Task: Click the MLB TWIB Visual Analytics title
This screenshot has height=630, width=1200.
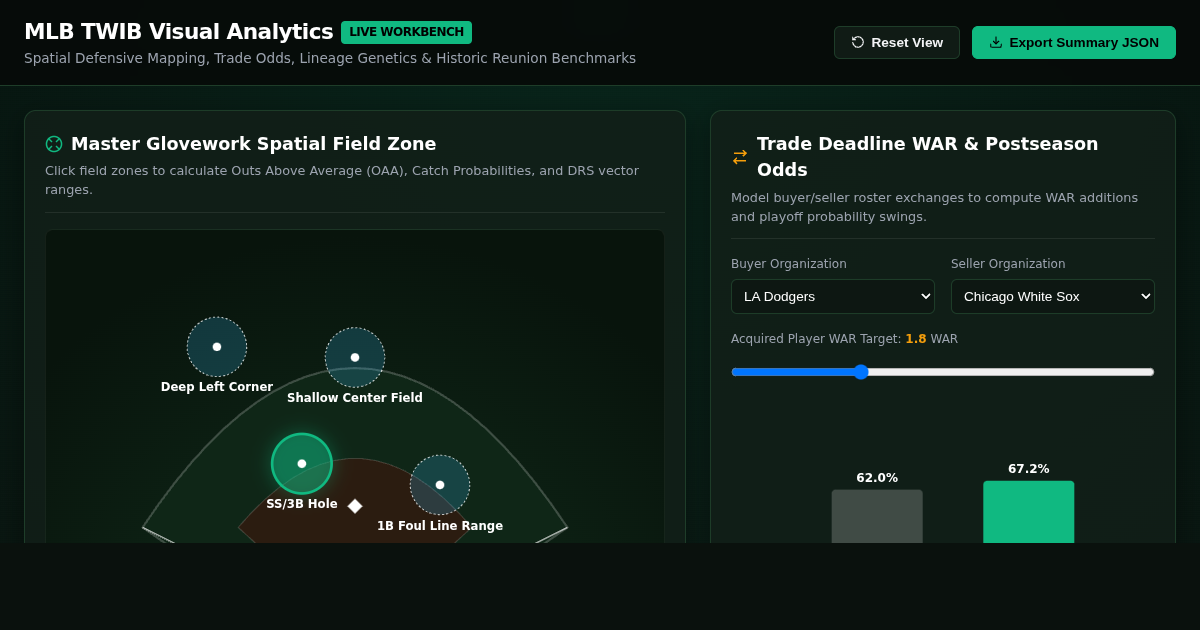Action: 179,32
